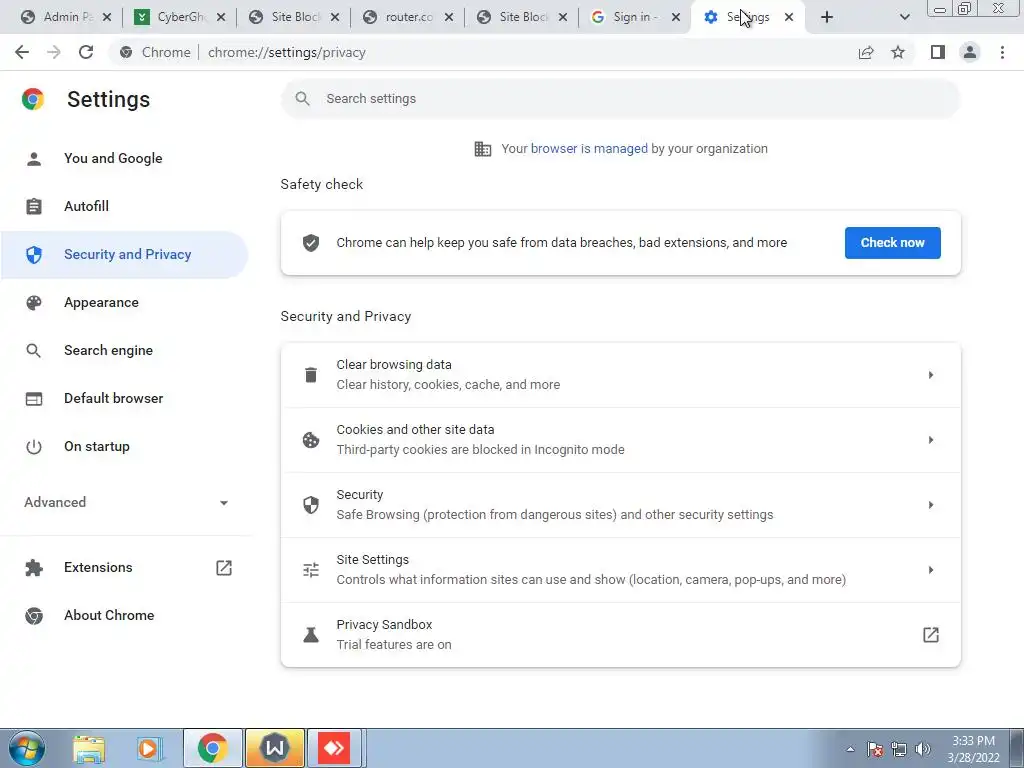This screenshot has height=768, width=1024.
Task: Click the managed organization building icon
Action: point(483,149)
